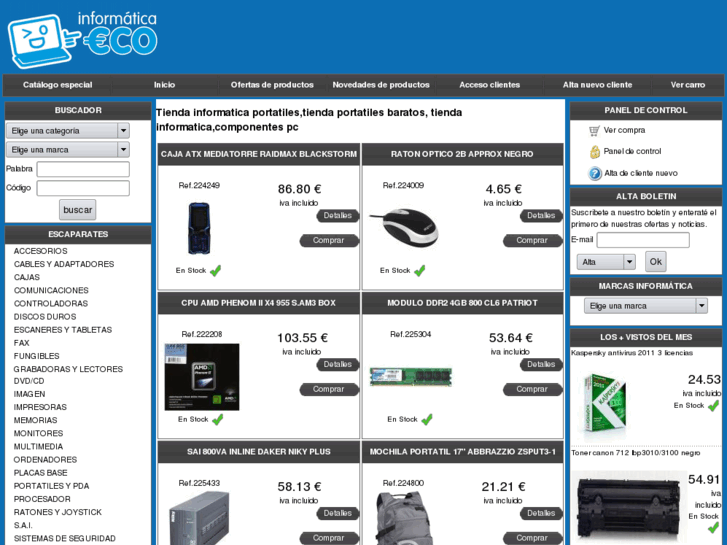Viewport: 727px width, 545px height.
Task: Click Comprar for CPU AMD Phenom II
Action: [x=329, y=390]
